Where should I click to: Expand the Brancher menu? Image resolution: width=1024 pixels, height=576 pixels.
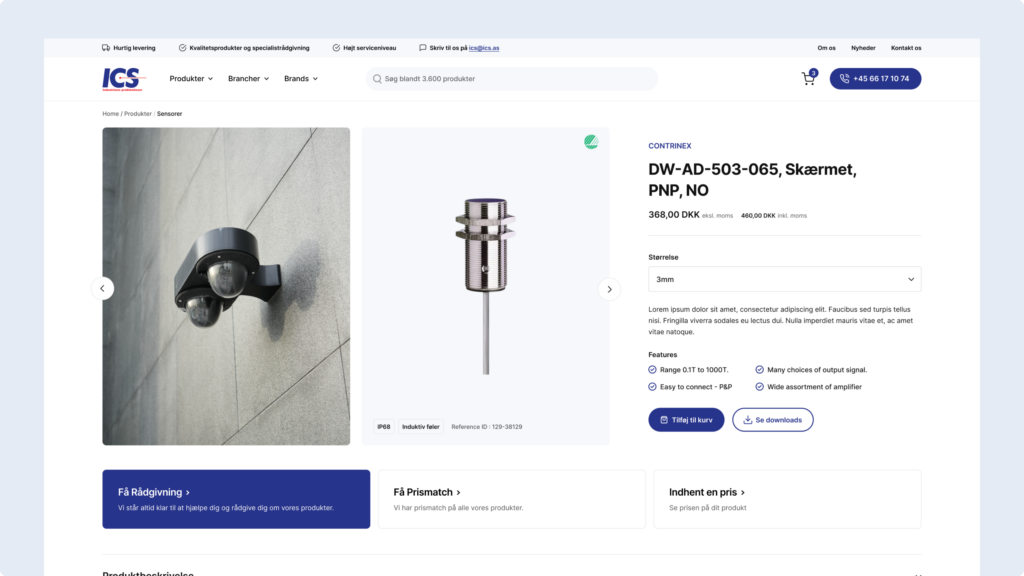[248, 79]
